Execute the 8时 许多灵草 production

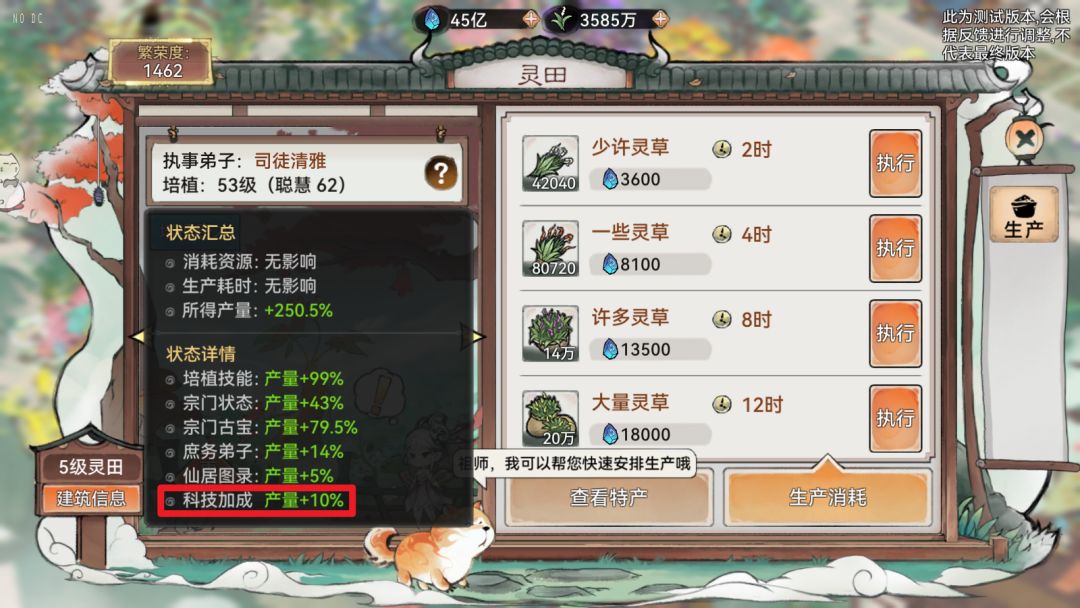pos(895,333)
